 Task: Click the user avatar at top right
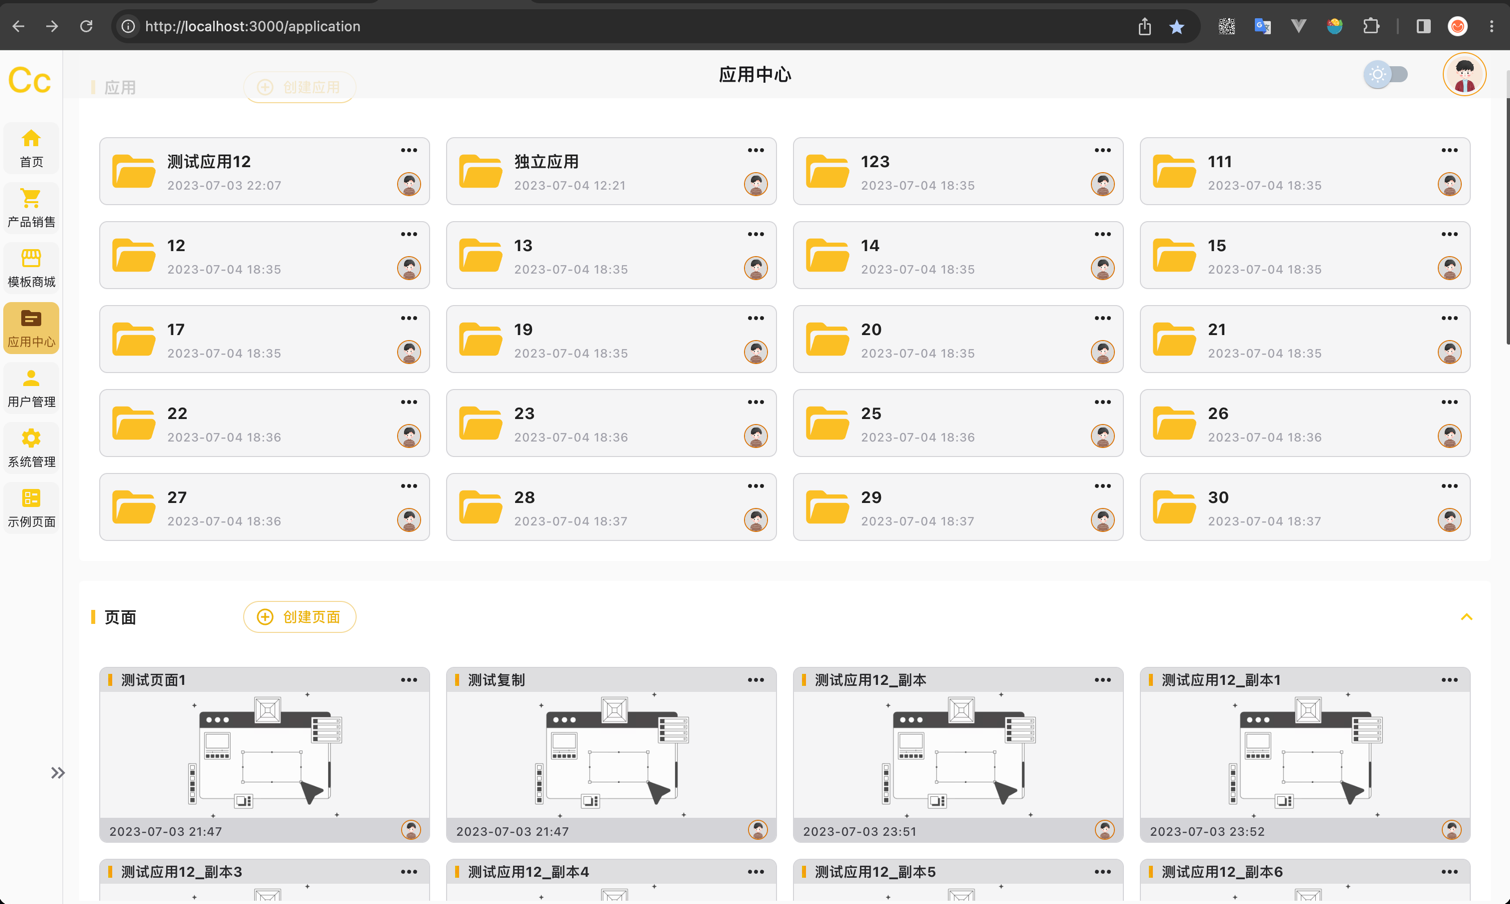pos(1464,75)
